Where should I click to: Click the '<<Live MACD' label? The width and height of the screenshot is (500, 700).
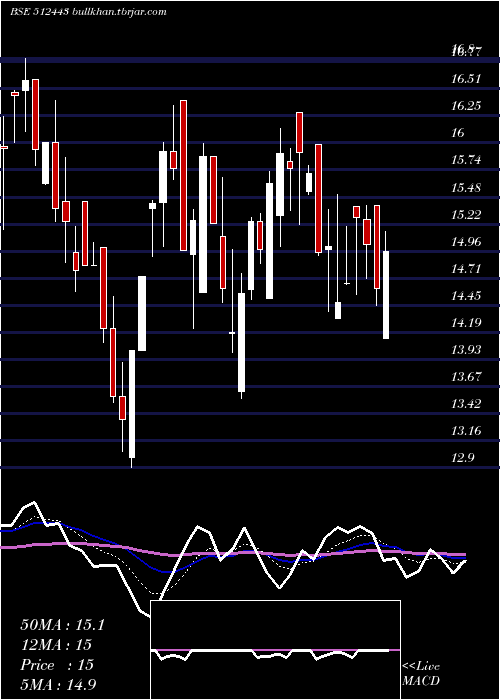[x=421, y=674]
